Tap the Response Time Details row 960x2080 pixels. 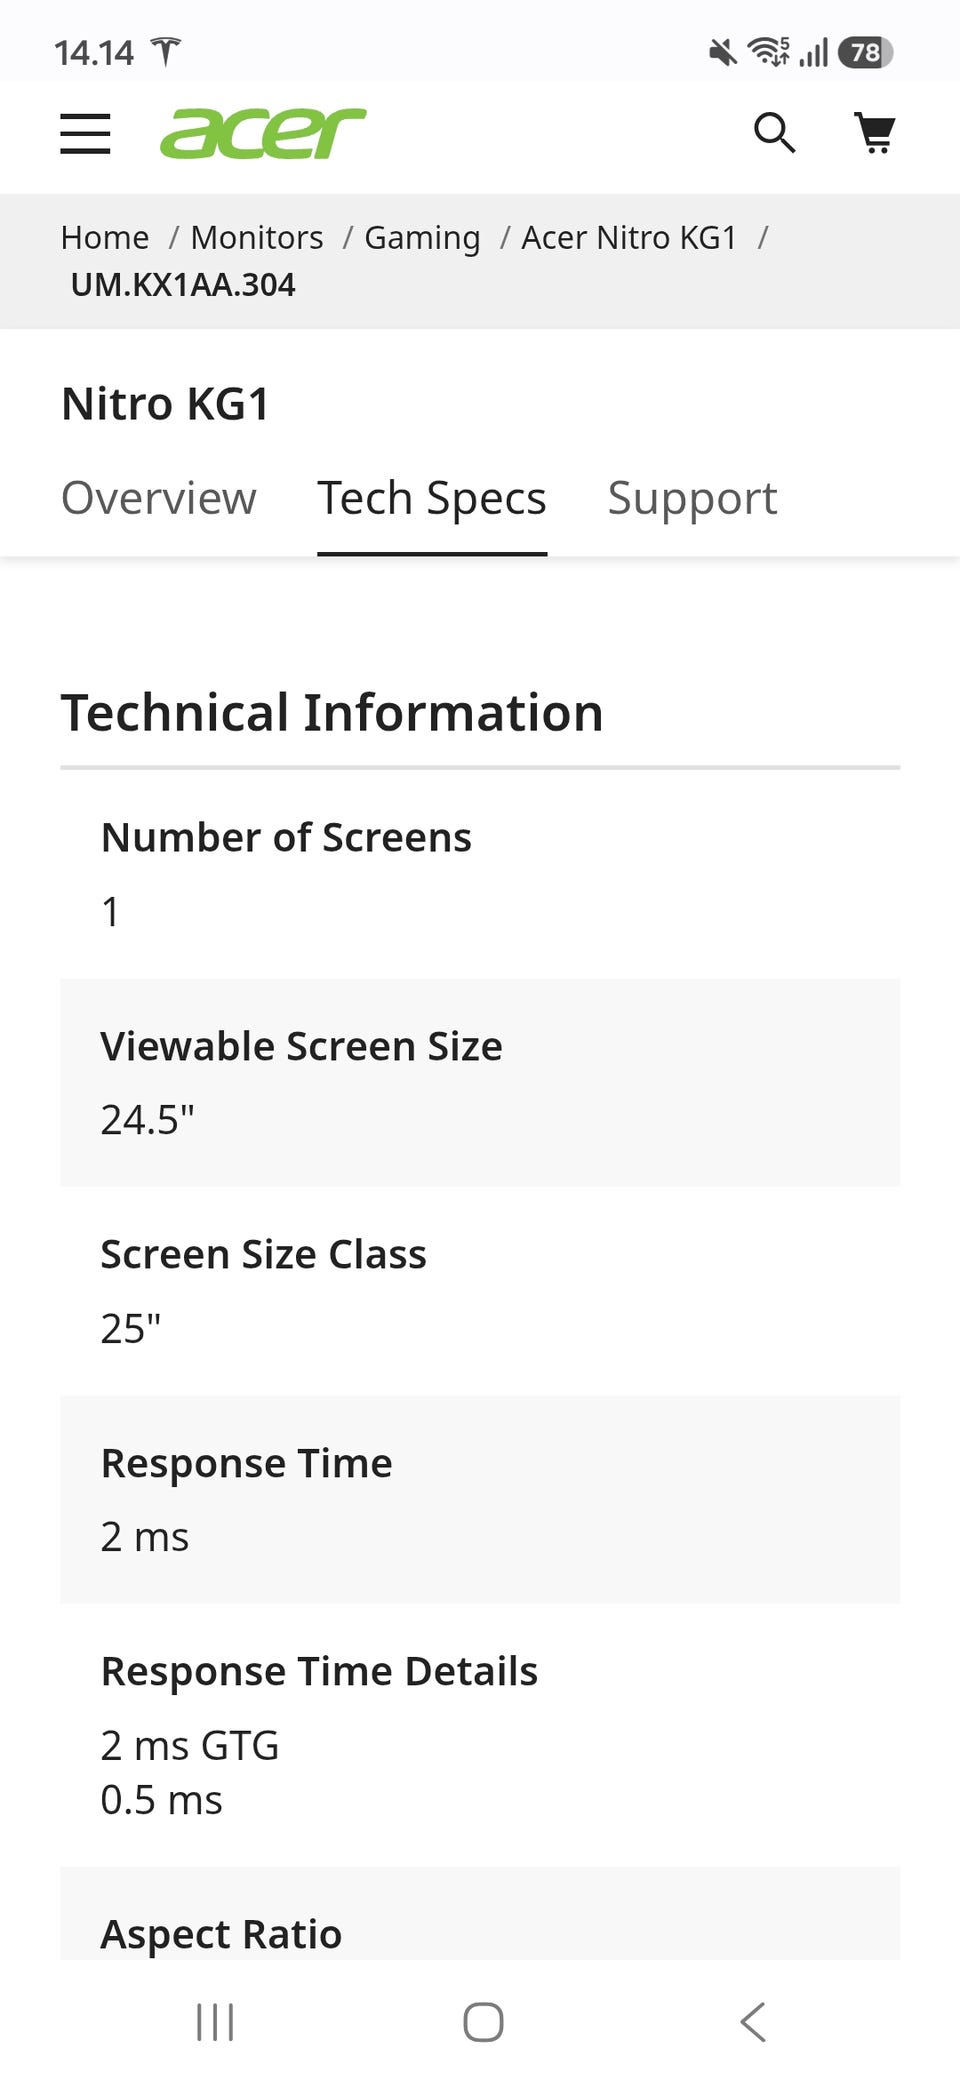click(480, 1735)
